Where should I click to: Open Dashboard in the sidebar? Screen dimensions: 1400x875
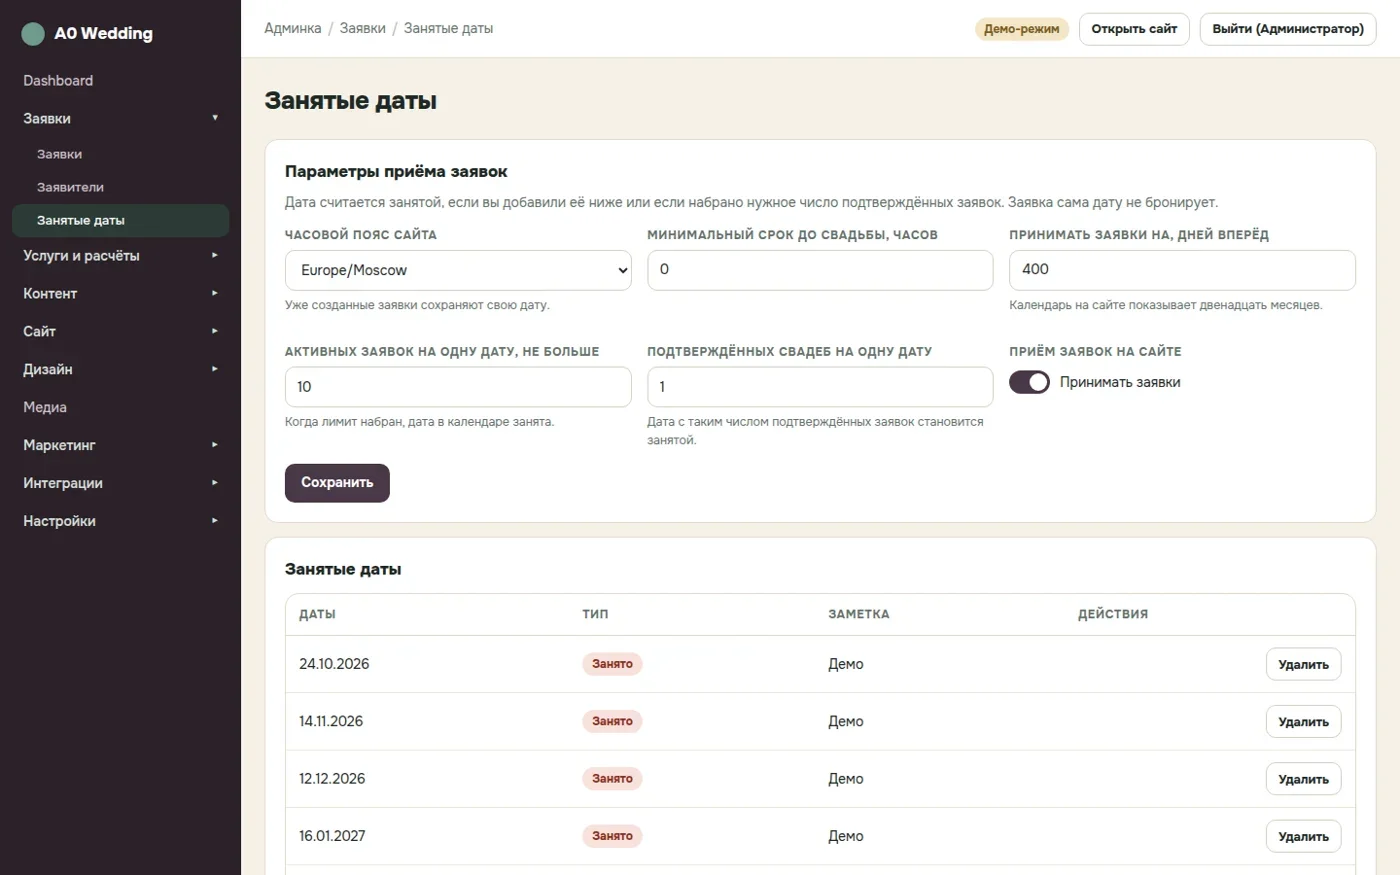120,81
